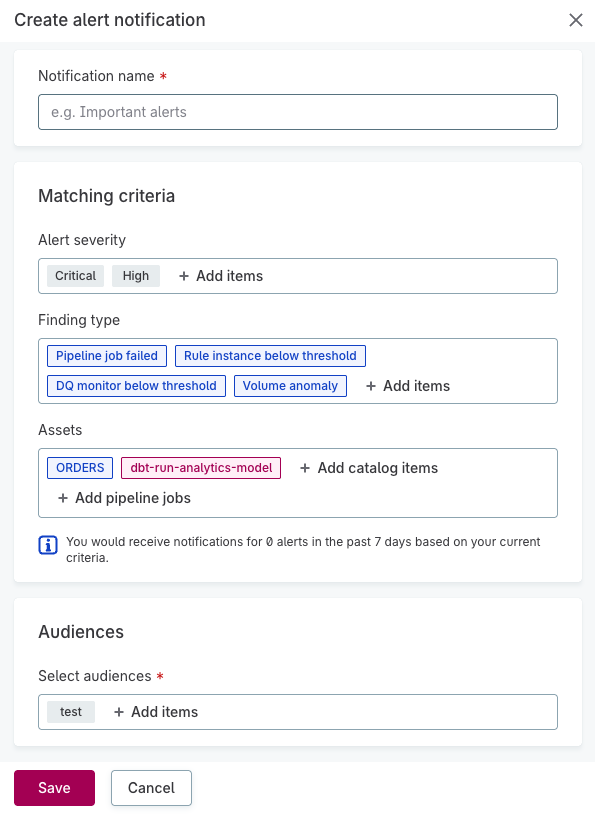Close the Create alert notification dialog
The image size is (595, 819).
tap(575, 20)
